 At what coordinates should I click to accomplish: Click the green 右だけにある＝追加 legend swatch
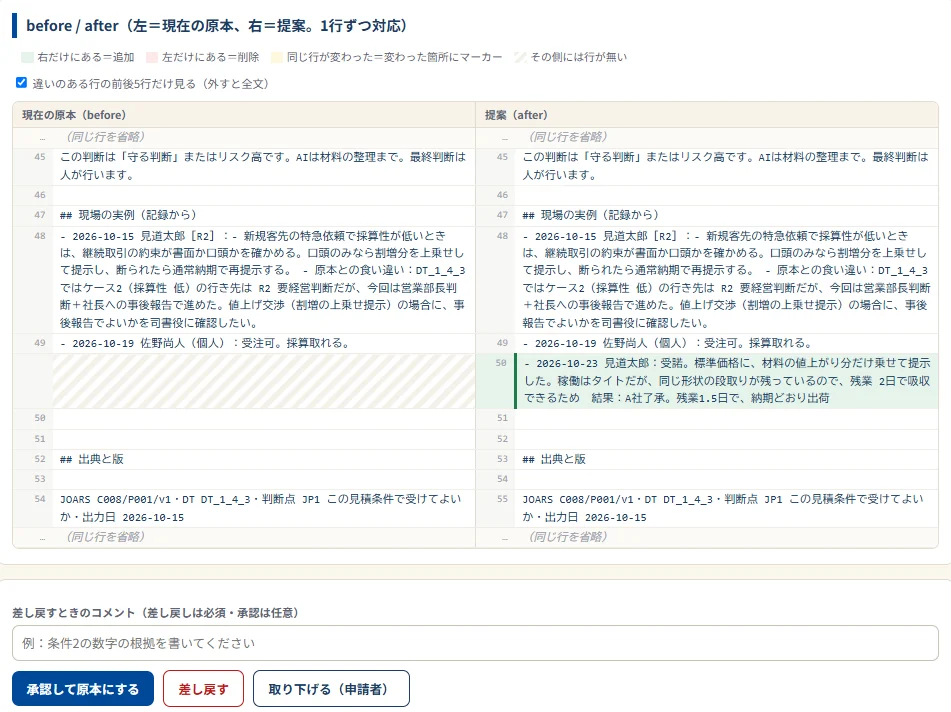[27, 57]
